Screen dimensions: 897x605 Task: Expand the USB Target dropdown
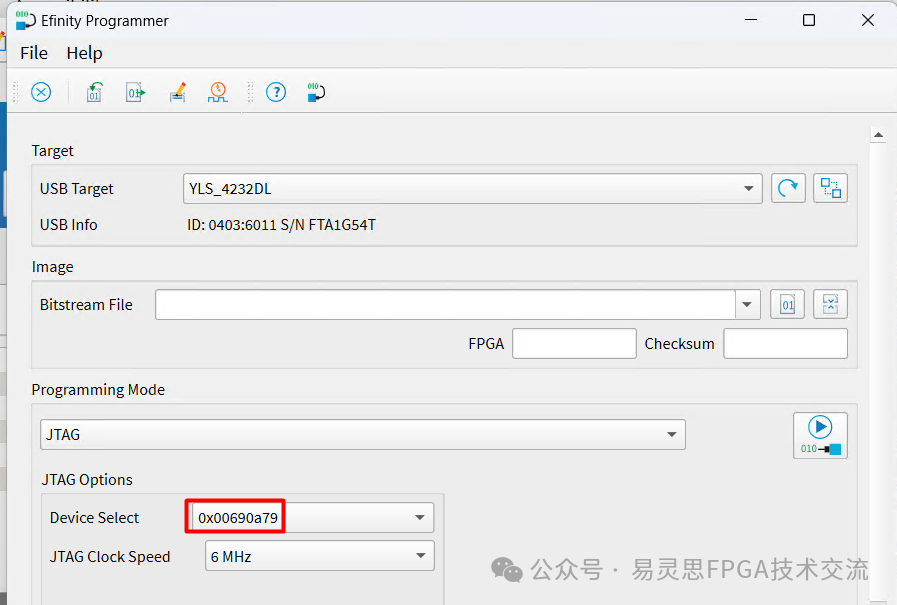[x=749, y=188]
